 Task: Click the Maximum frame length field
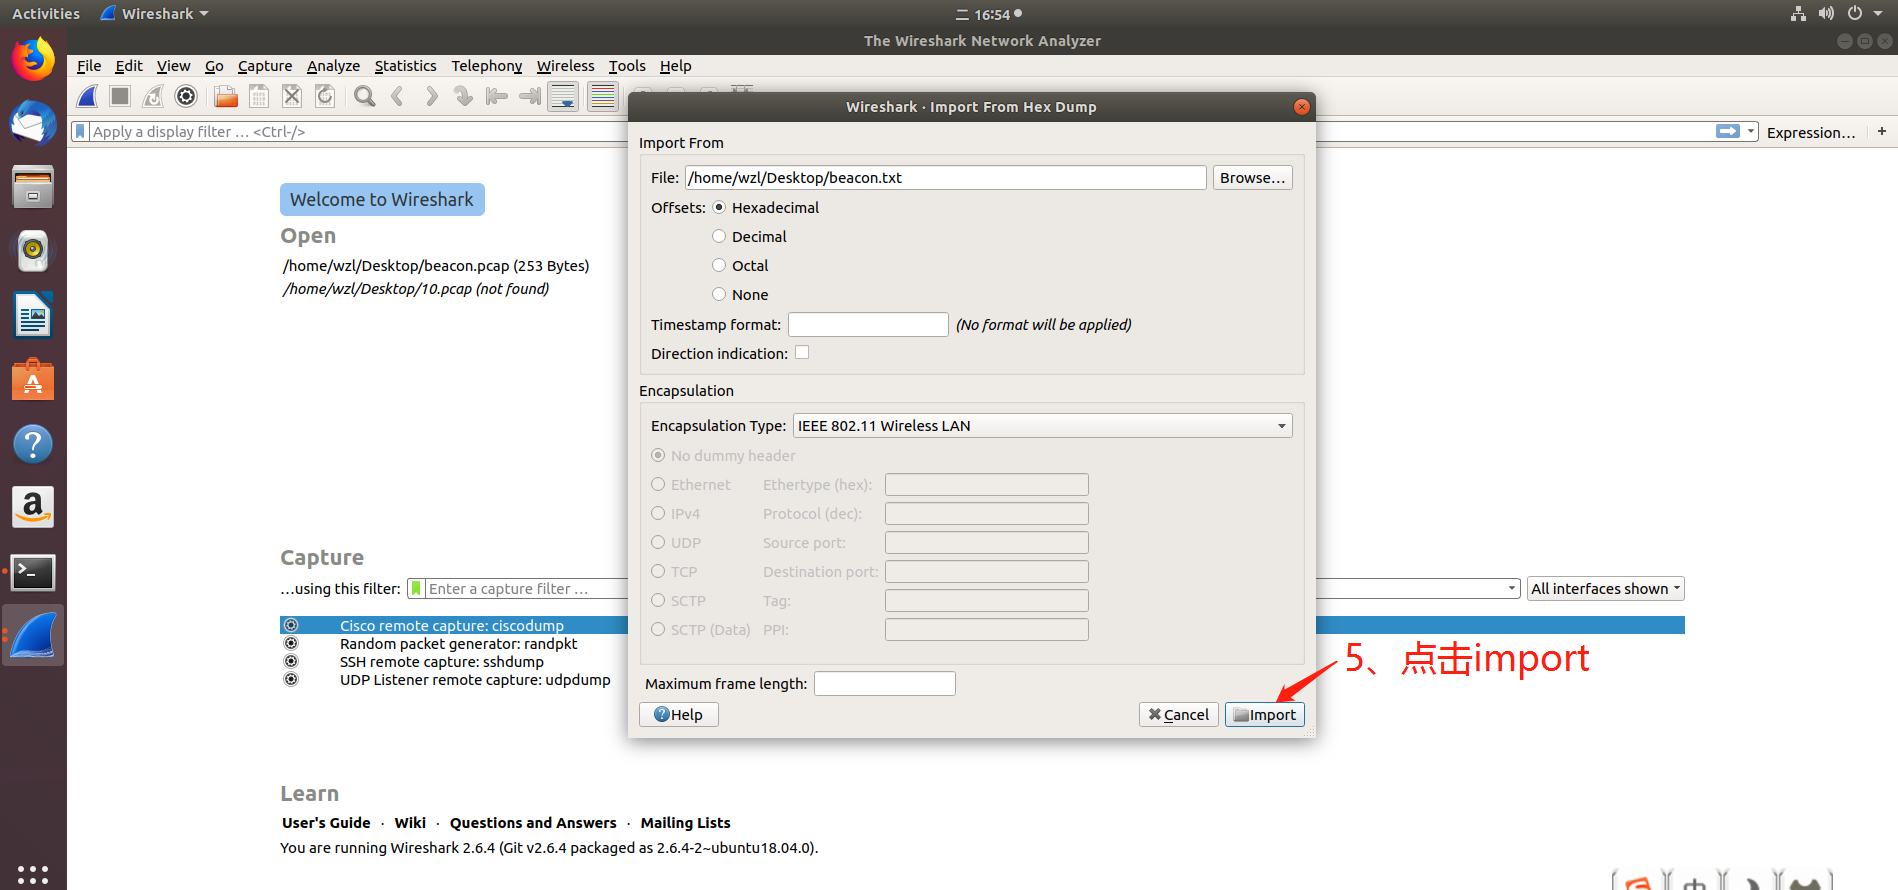click(885, 684)
